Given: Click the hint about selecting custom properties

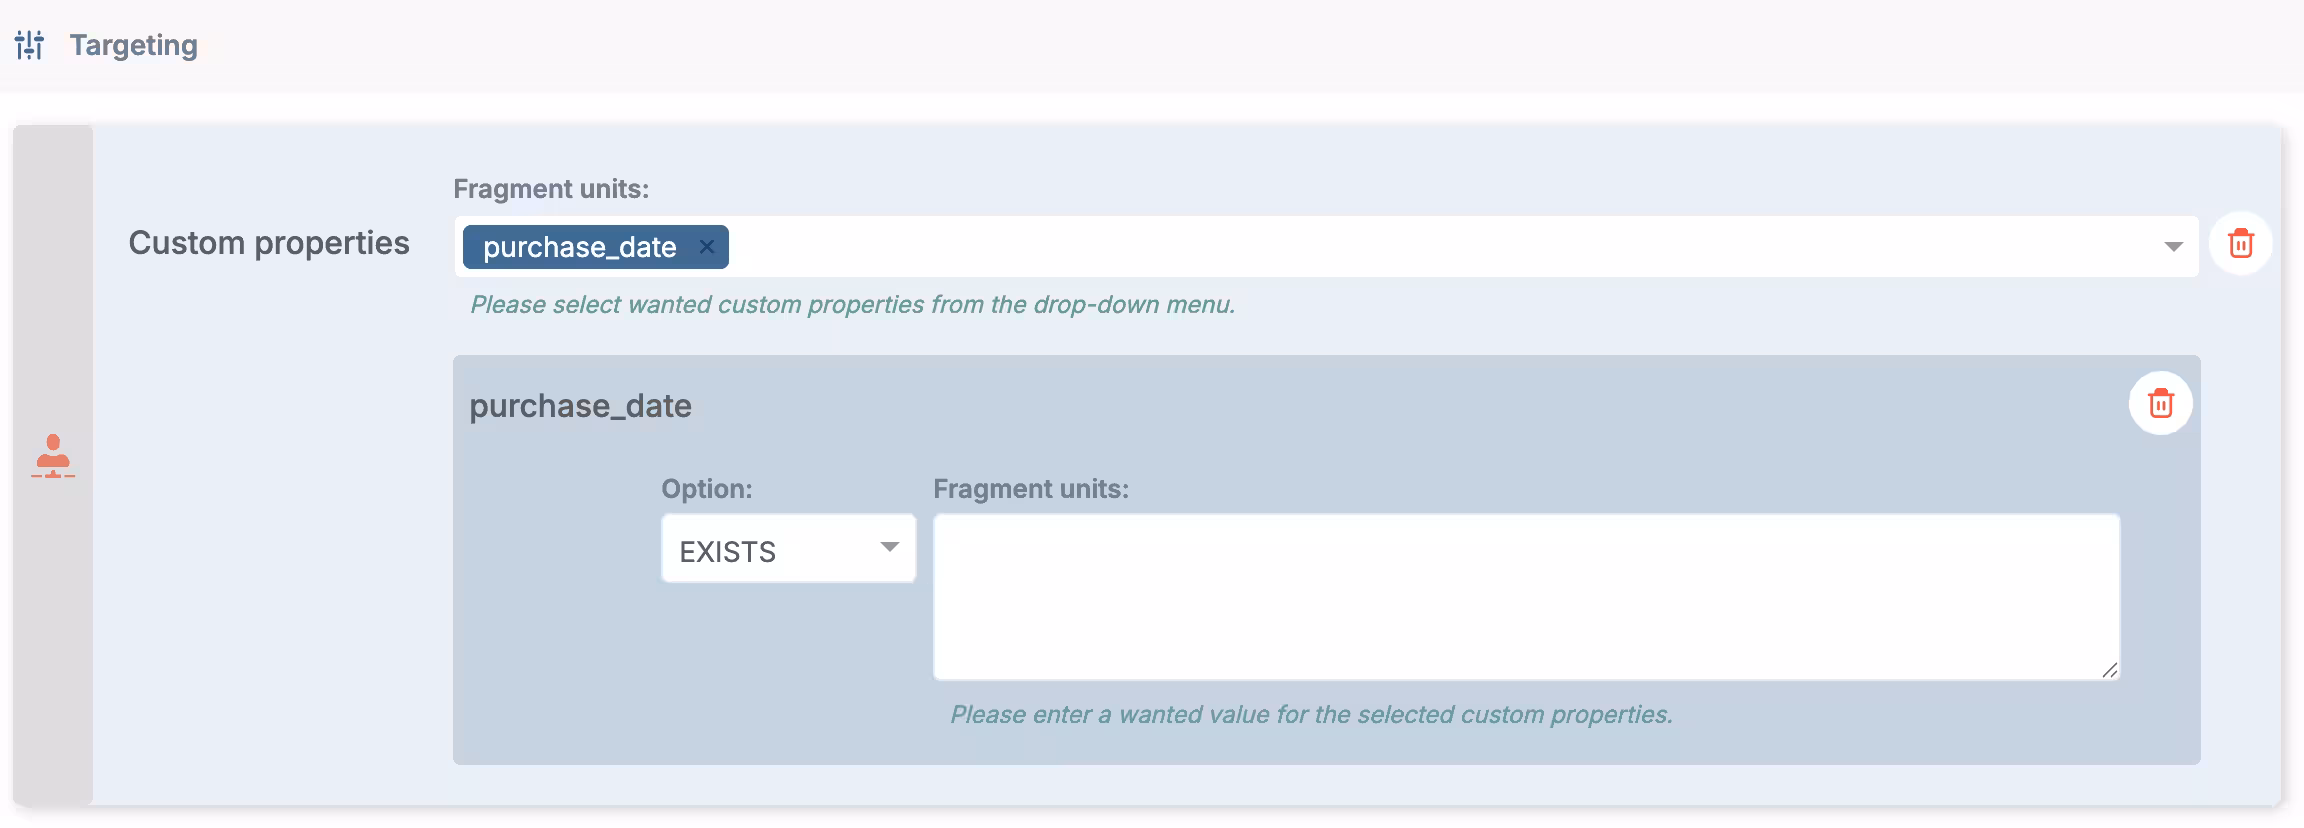Looking at the screenshot, I should click(x=854, y=305).
